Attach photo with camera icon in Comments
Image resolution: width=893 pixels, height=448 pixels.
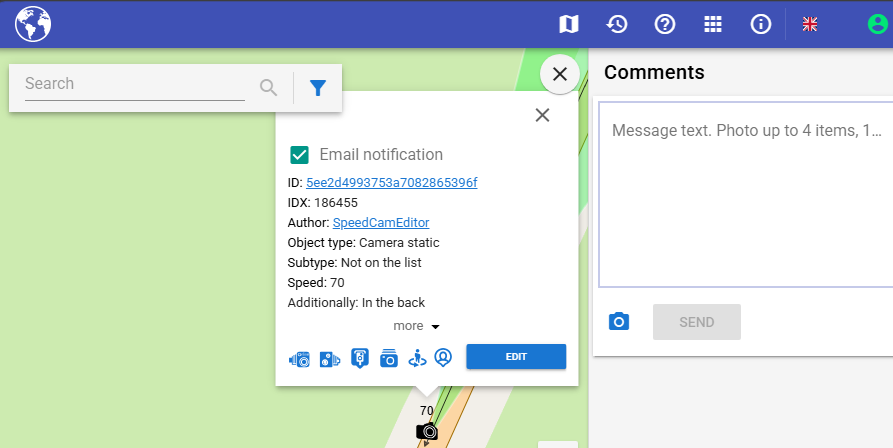point(619,322)
